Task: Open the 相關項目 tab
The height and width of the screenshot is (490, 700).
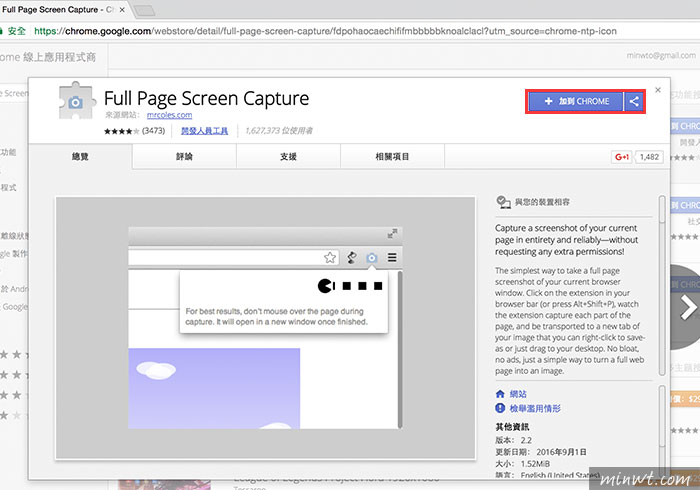Action: pyautogui.click(x=392, y=157)
